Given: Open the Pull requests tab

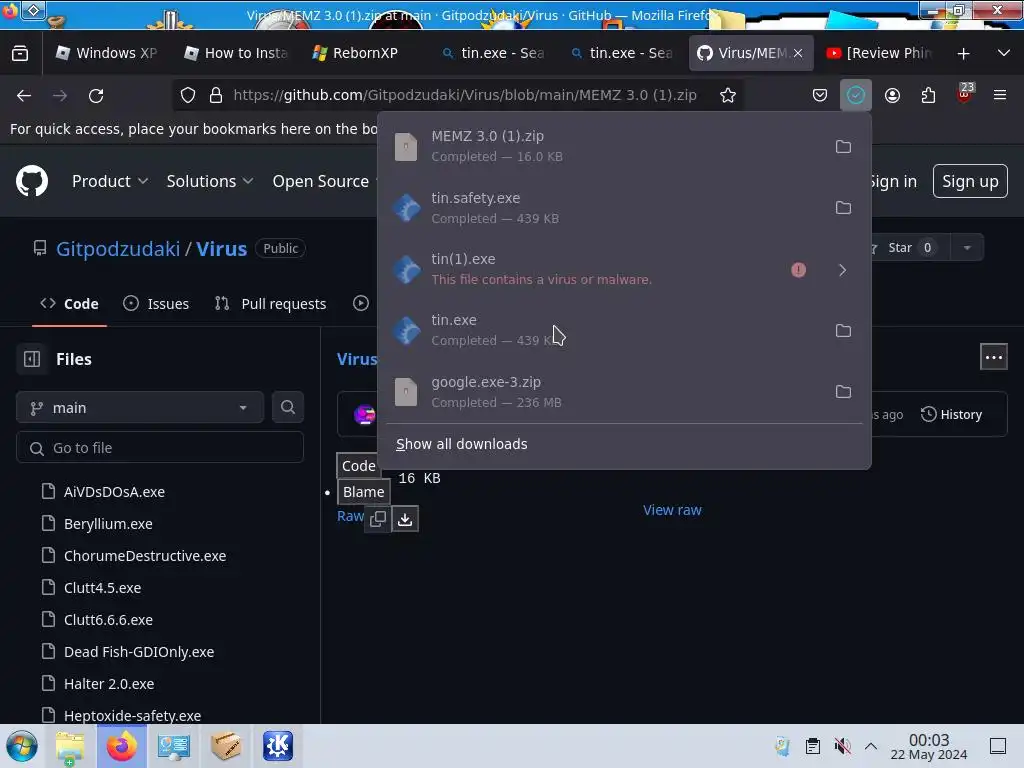Looking at the screenshot, I should 270,304.
